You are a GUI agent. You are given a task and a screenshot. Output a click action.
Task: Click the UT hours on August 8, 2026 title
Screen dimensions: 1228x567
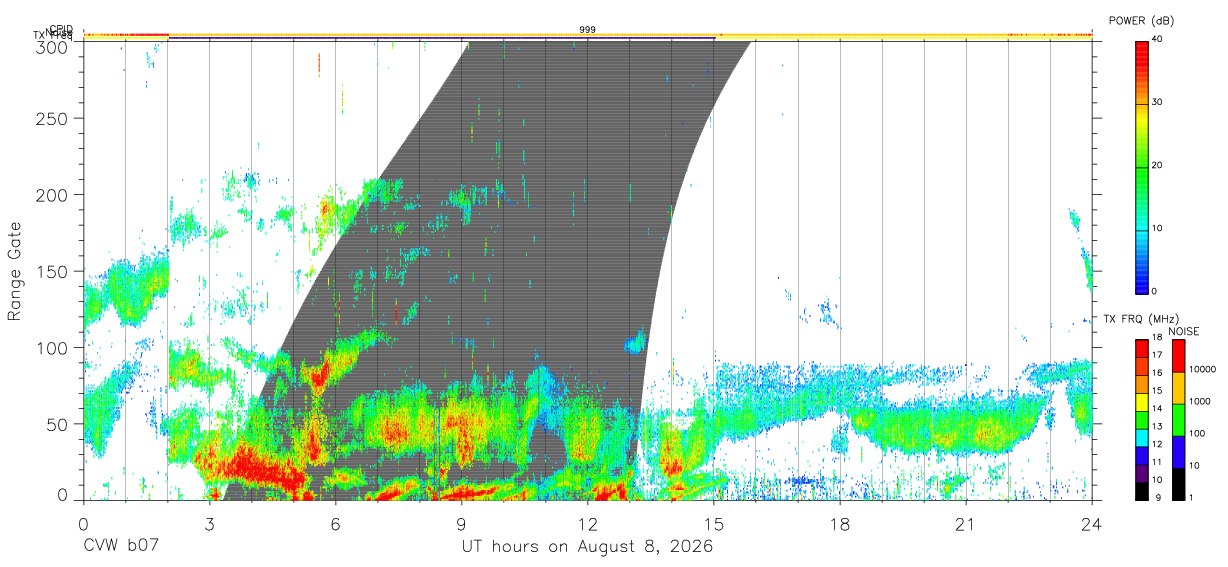coord(587,547)
